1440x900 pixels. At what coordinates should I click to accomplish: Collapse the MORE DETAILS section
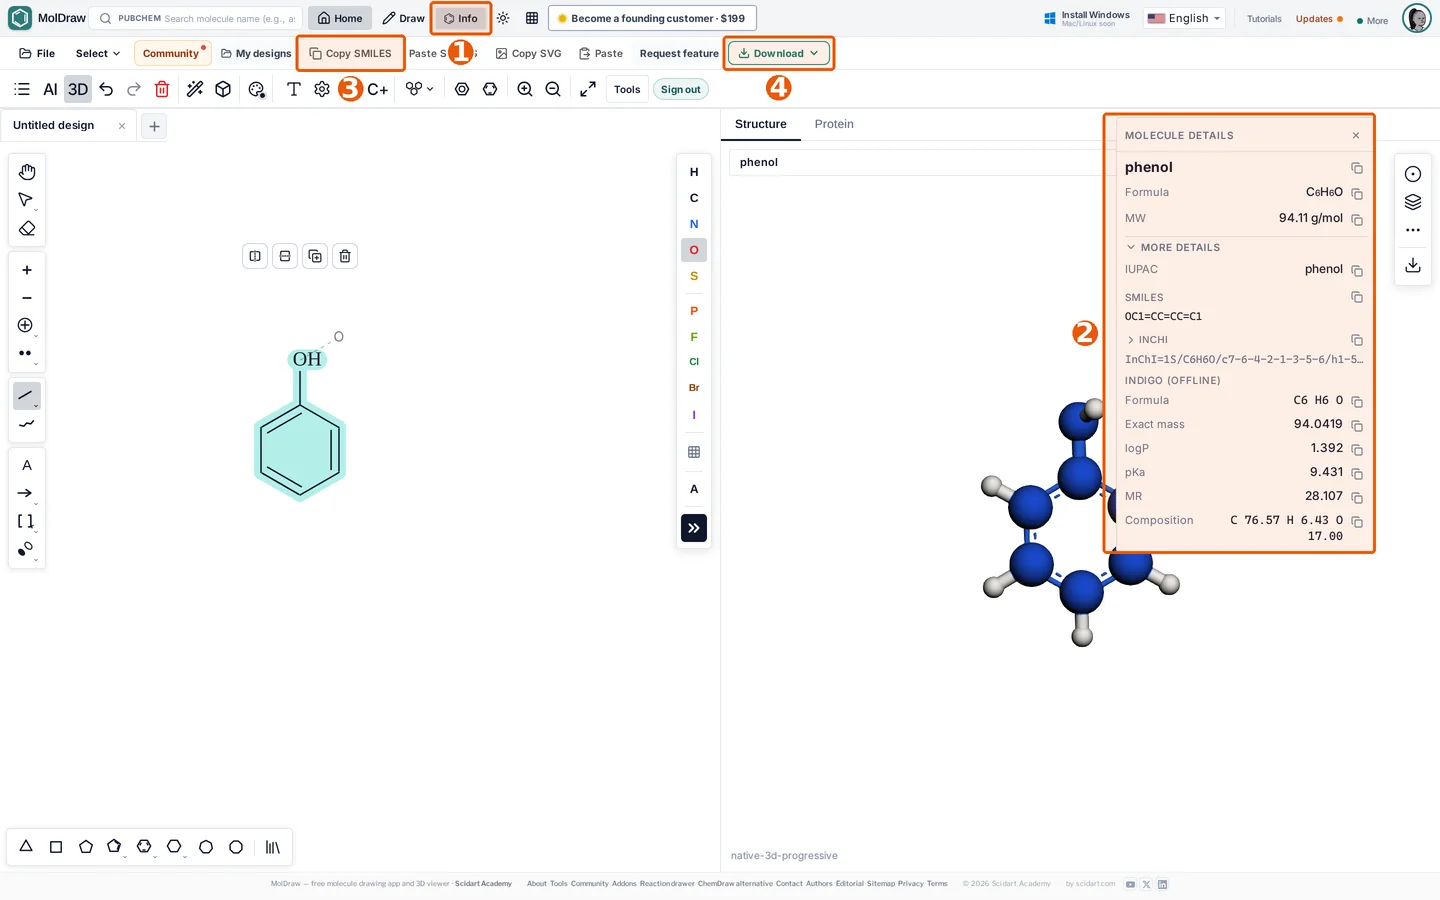(1172, 247)
